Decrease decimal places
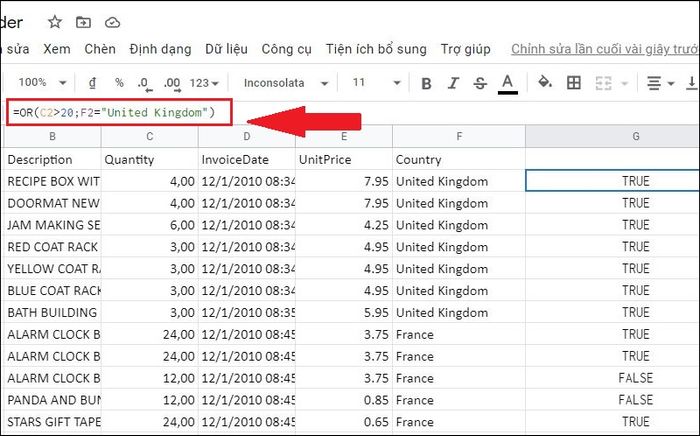The image size is (700, 436). 144,83
